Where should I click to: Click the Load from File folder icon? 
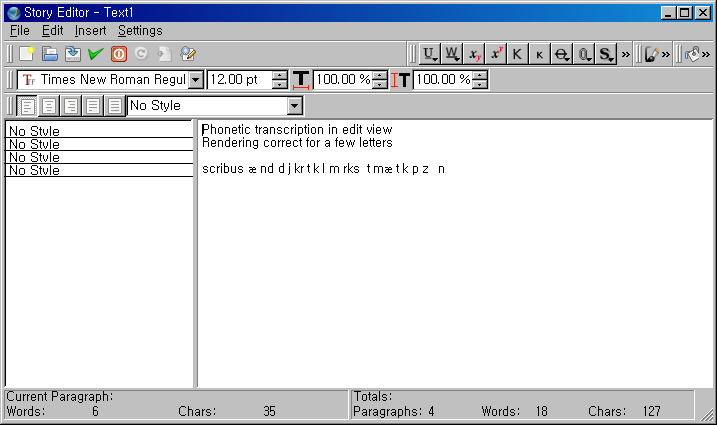point(50,54)
